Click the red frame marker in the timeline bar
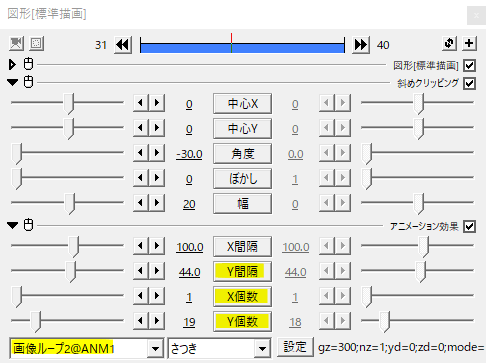This screenshot has width=486, height=363. click(231, 43)
